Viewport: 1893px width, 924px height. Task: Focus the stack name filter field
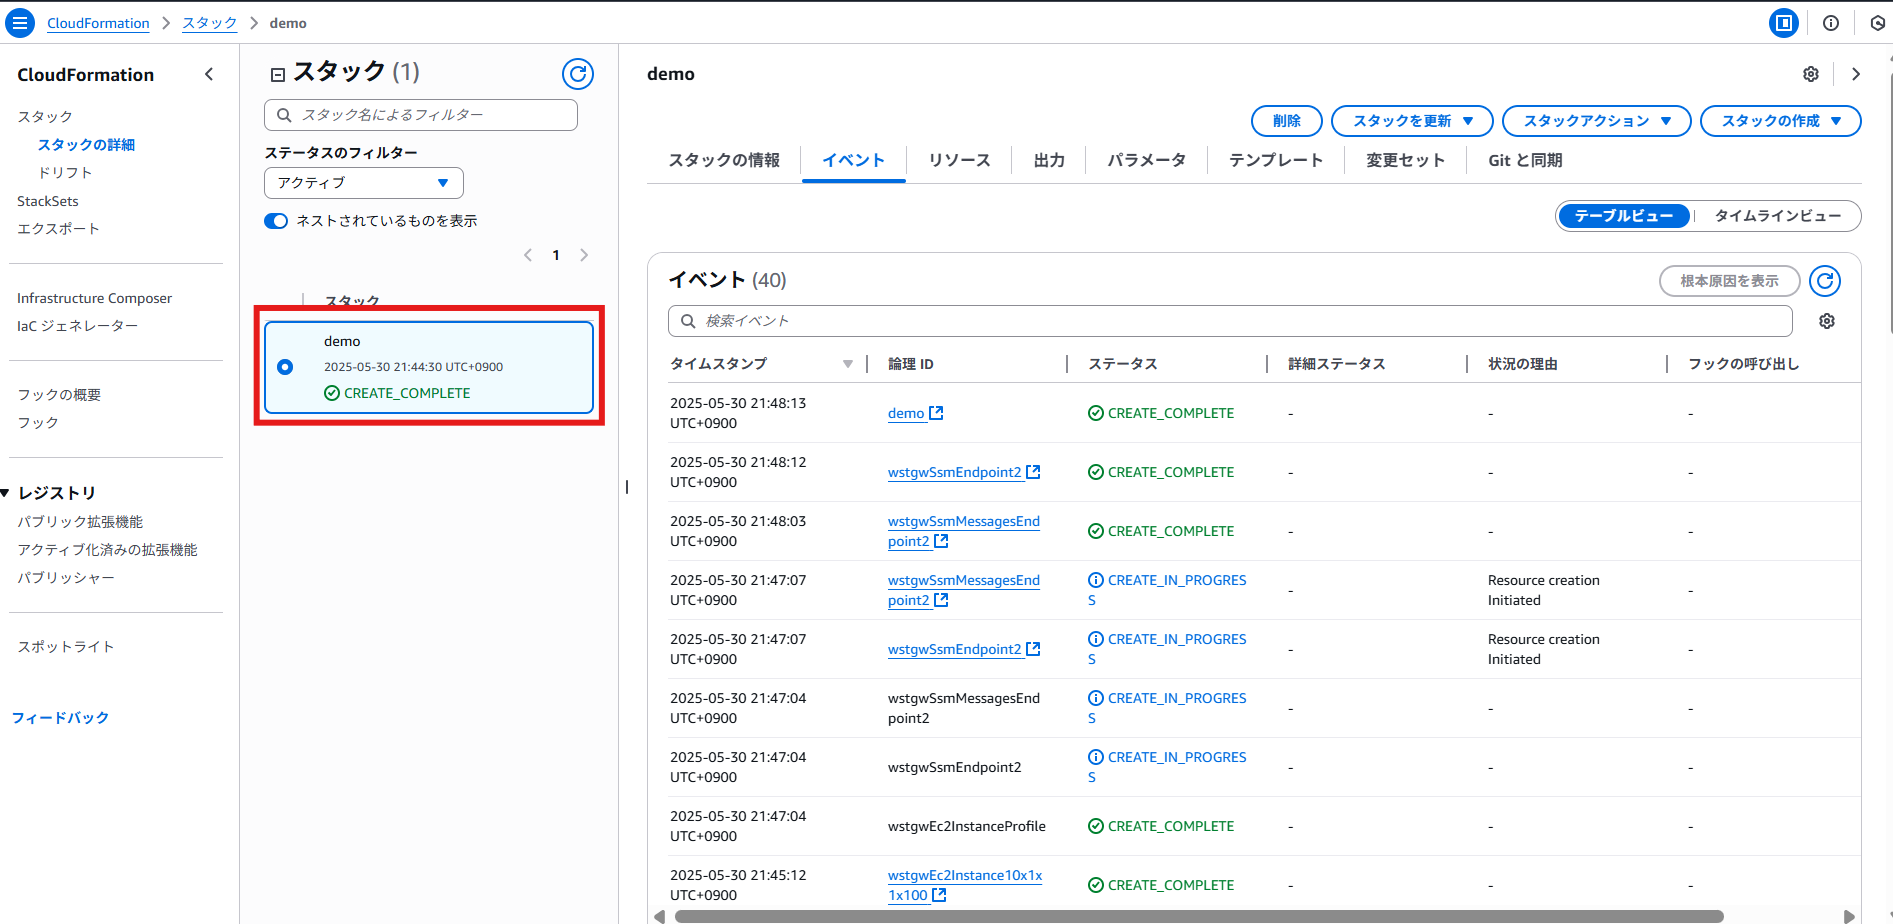(421, 115)
